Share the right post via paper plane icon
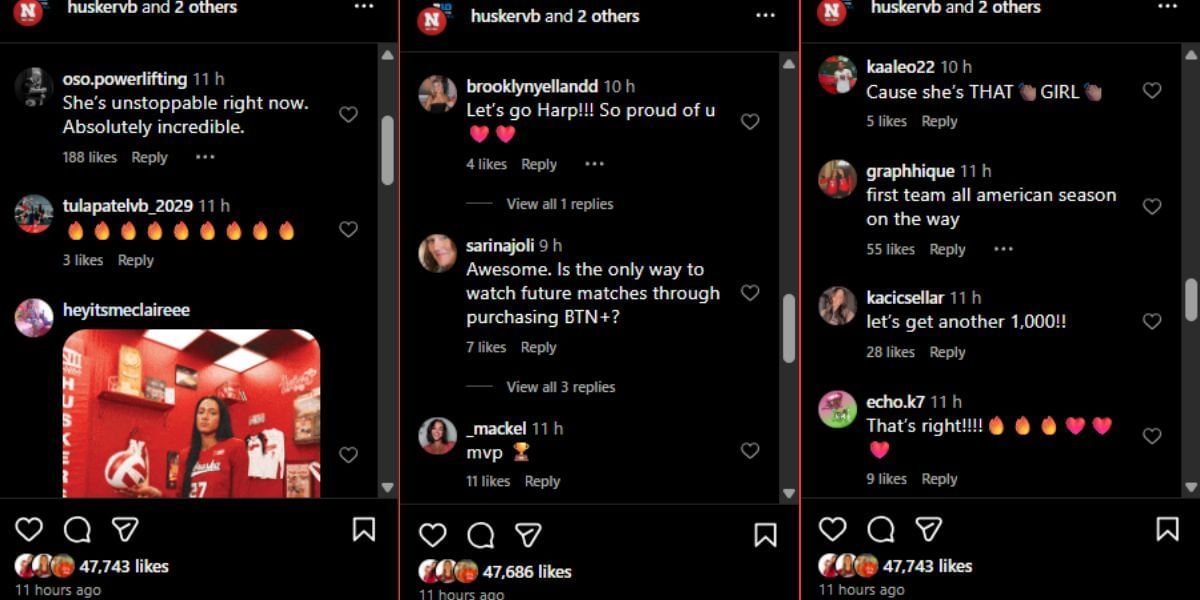The width and height of the screenshot is (1200, 600). 929,529
